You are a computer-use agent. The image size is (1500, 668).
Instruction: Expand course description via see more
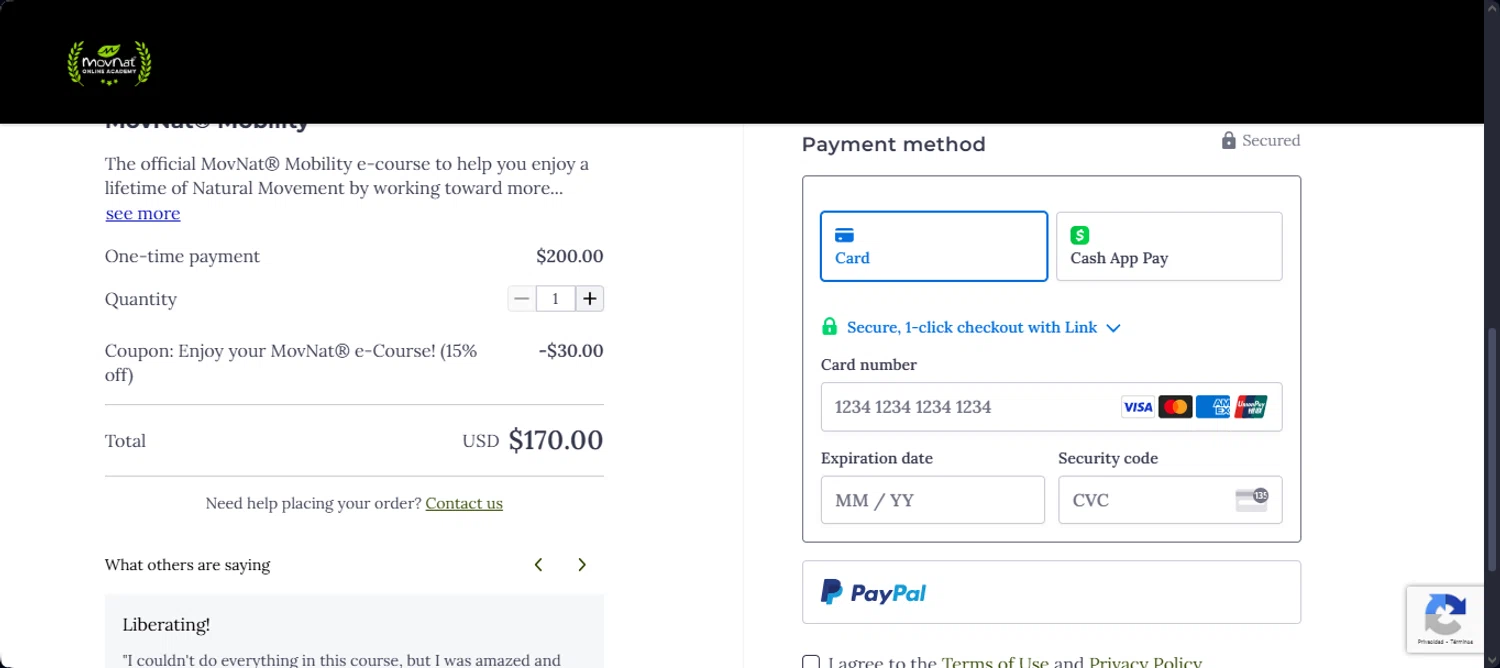(143, 214)
